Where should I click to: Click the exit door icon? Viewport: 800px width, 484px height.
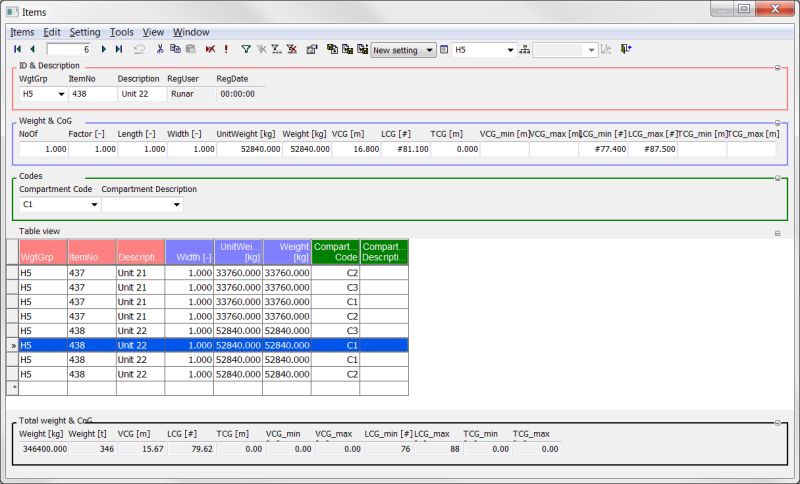click(626, 49)
